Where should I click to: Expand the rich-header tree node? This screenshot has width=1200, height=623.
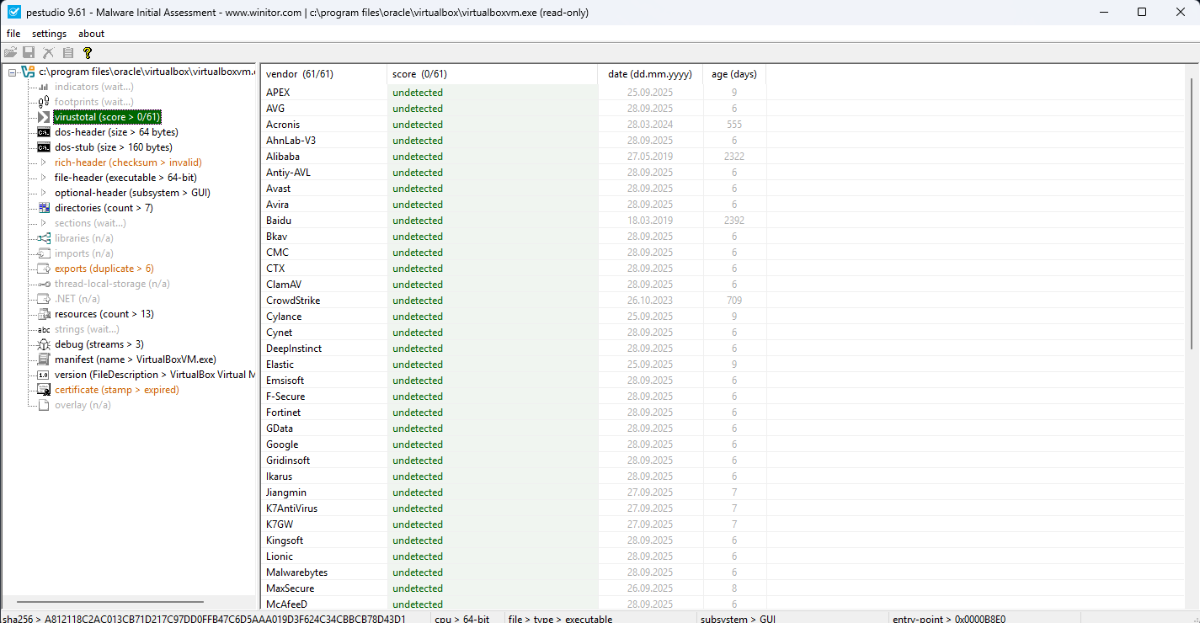click(44, 162)
